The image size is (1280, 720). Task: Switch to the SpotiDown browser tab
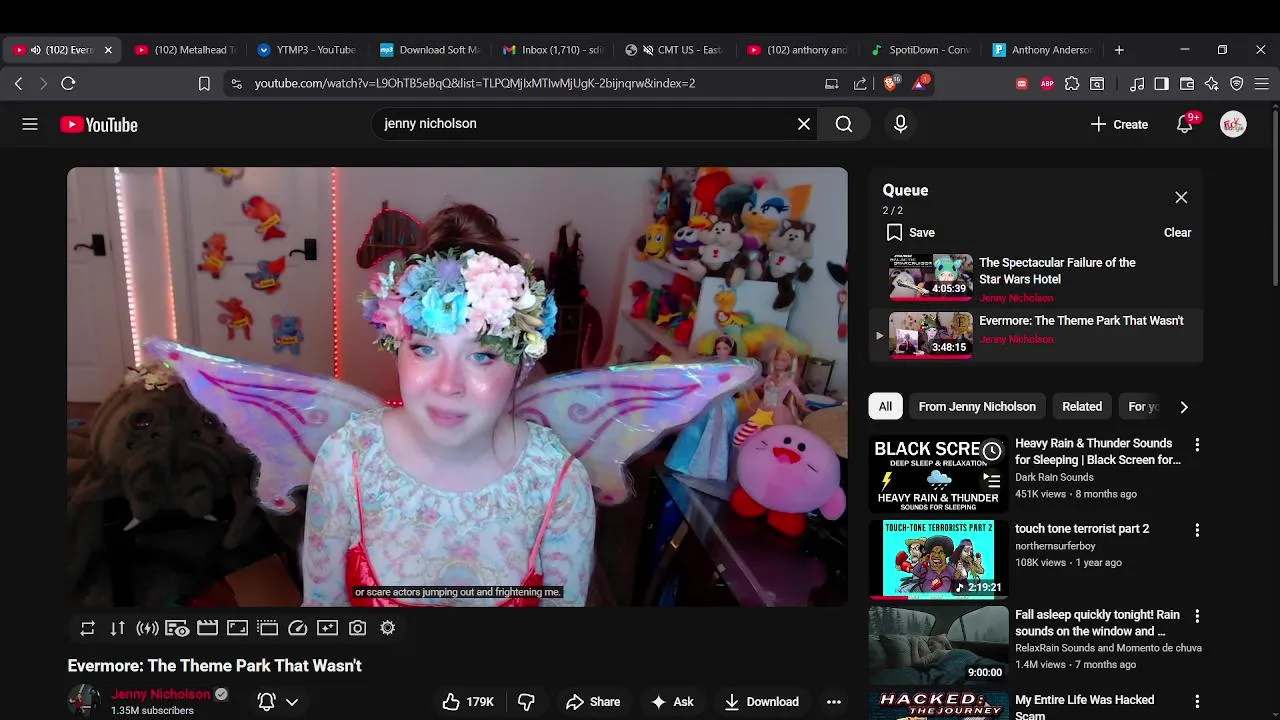[x=922, y=50]
